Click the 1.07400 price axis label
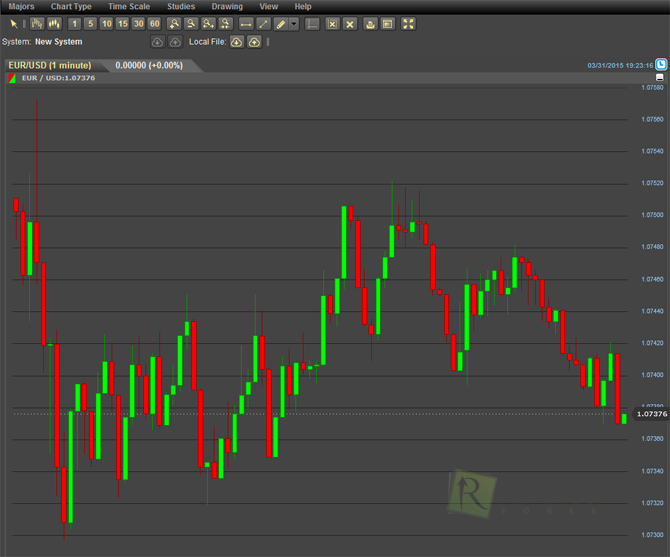 [652, 375]
